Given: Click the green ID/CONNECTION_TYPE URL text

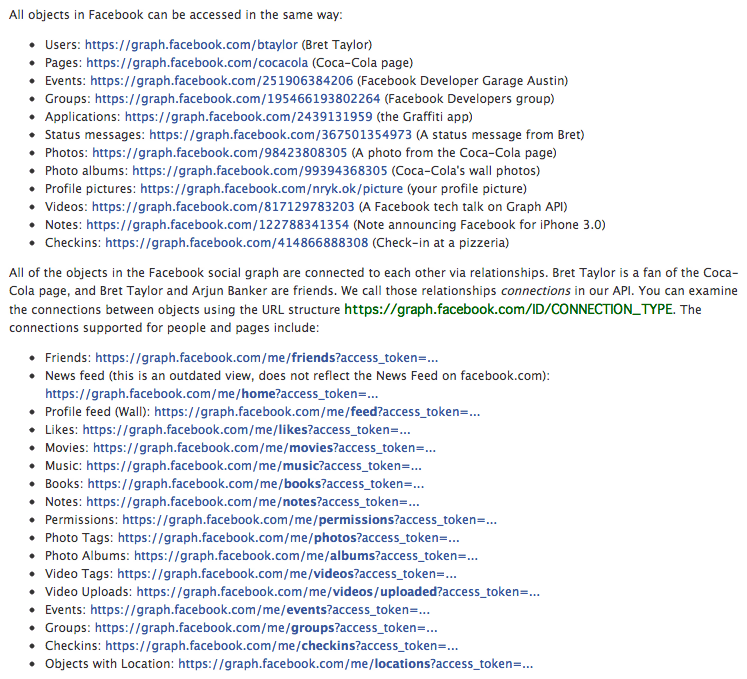Looking at the screenshot, I should pos(508,310).
